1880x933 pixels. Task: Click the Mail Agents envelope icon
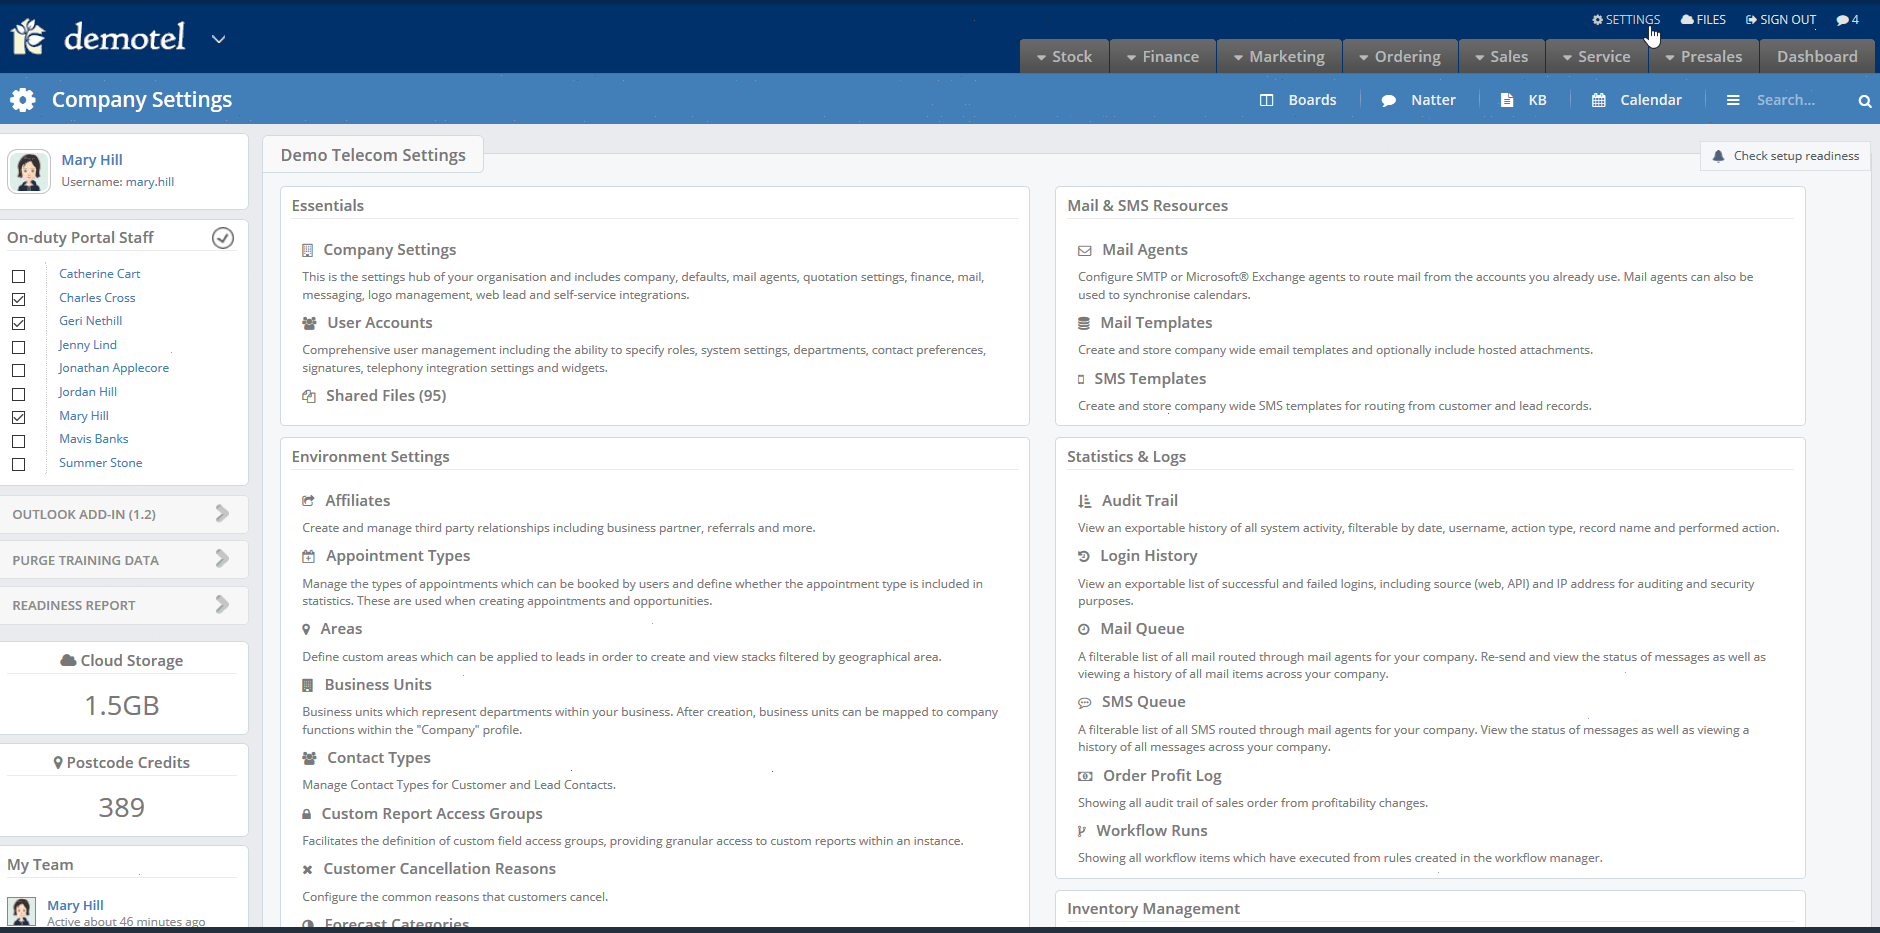coord(1084,250)
